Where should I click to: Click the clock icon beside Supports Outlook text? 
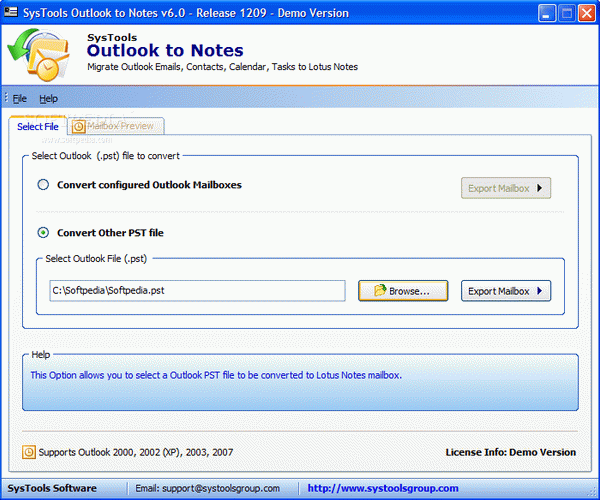[x=29, y=452]
